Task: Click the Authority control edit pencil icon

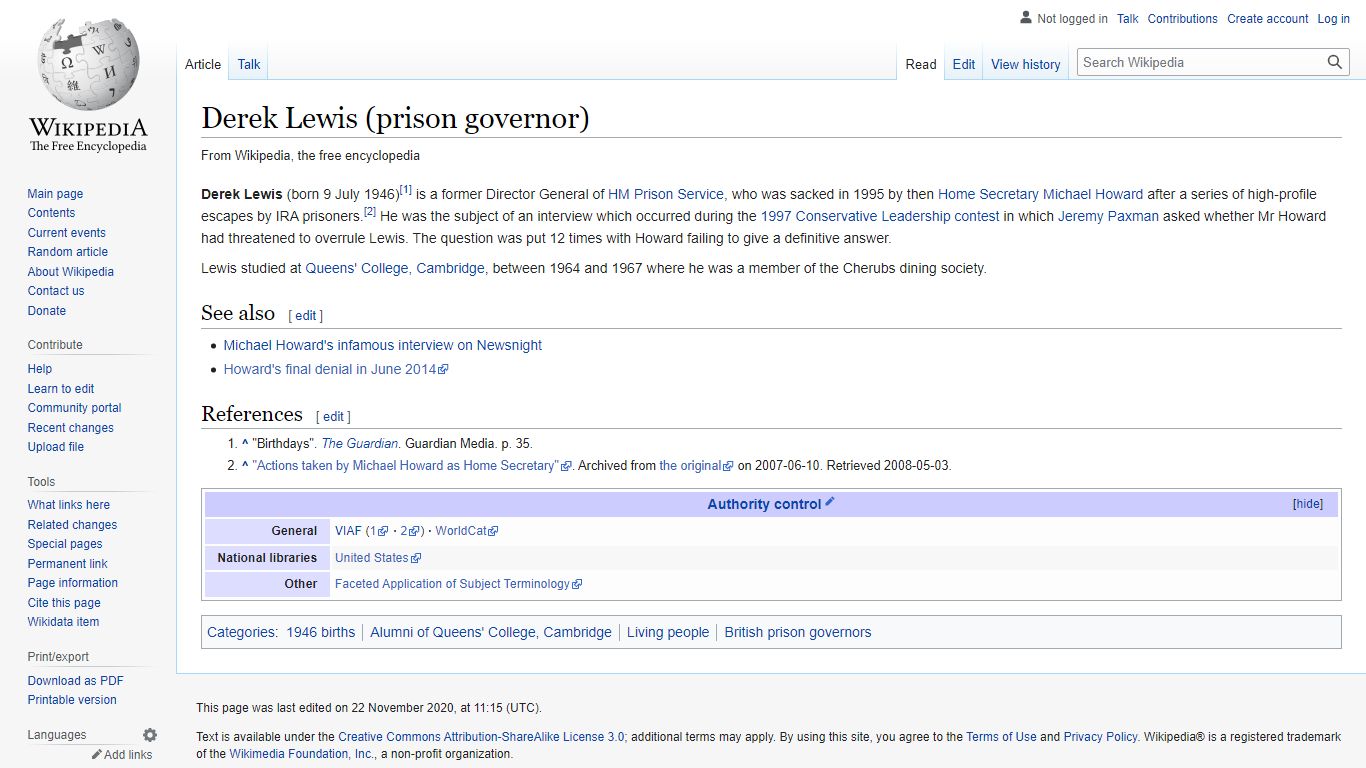Action: (829, 502)
